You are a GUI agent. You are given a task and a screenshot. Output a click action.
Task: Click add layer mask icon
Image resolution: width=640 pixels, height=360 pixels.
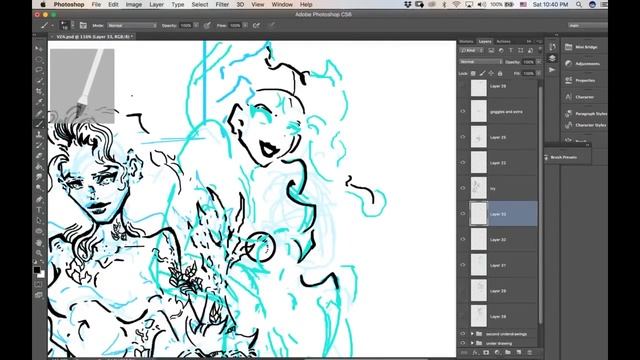coord(486,352)
